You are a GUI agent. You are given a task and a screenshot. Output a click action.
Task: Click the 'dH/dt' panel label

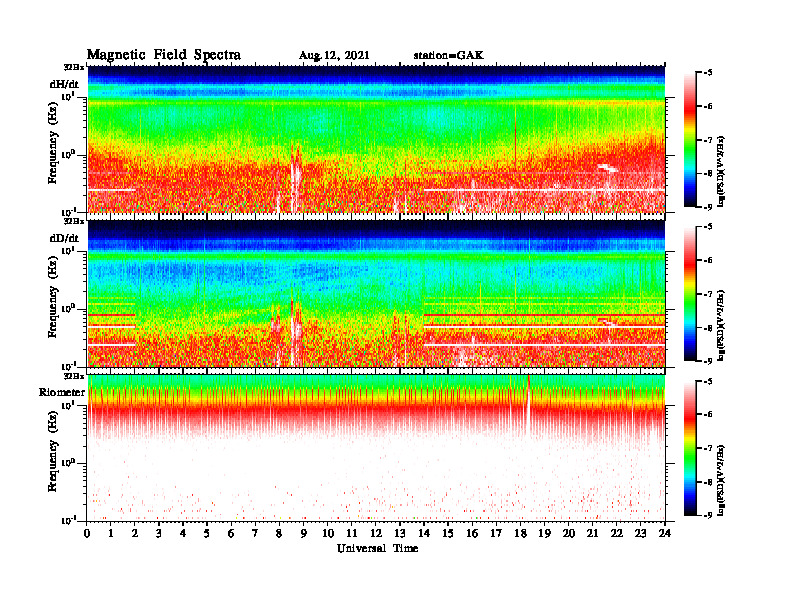(x=64, y=84)
